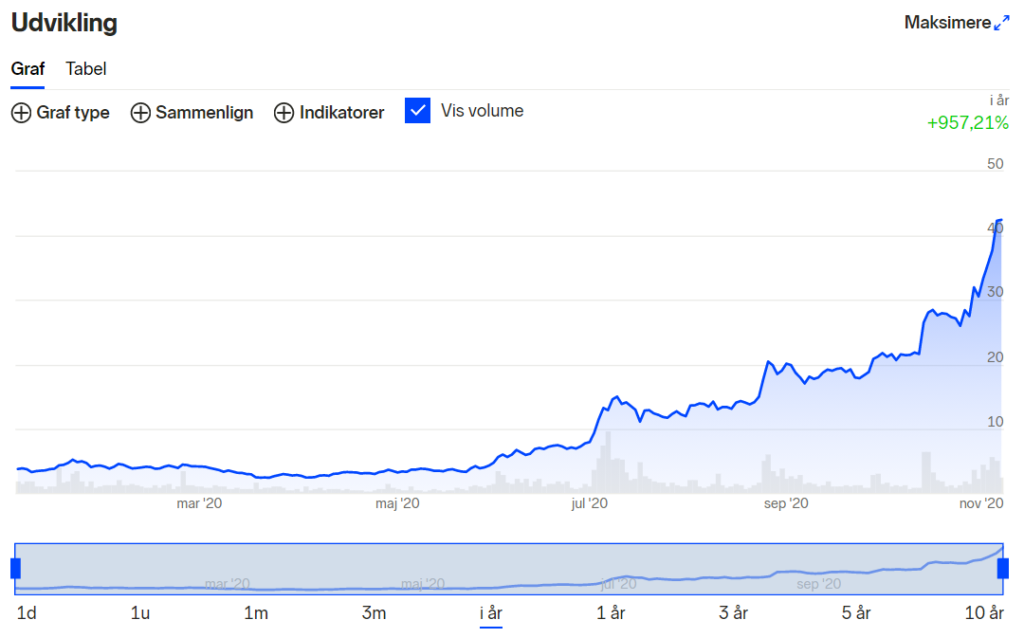Select the 3m time range
This screenshot has width=1024, height=638.
[x=374, y=613]
